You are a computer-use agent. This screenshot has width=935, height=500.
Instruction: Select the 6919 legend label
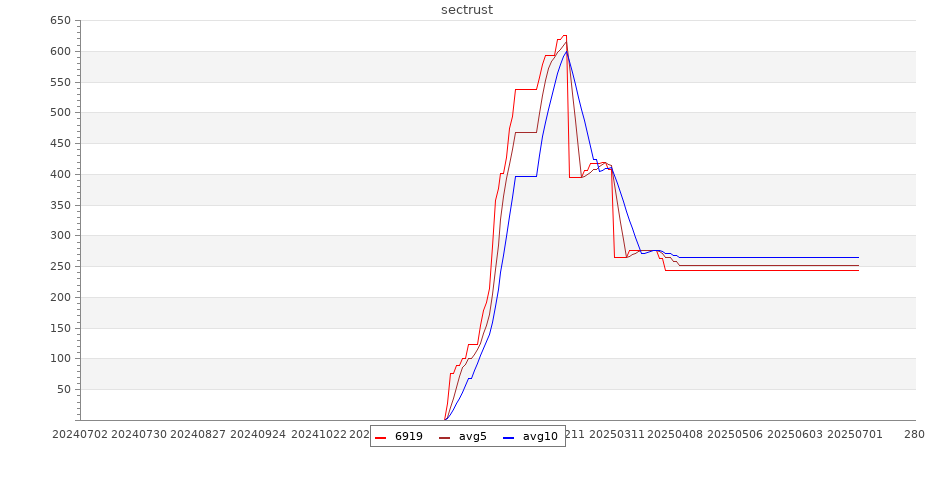click(x=408, y=437)
